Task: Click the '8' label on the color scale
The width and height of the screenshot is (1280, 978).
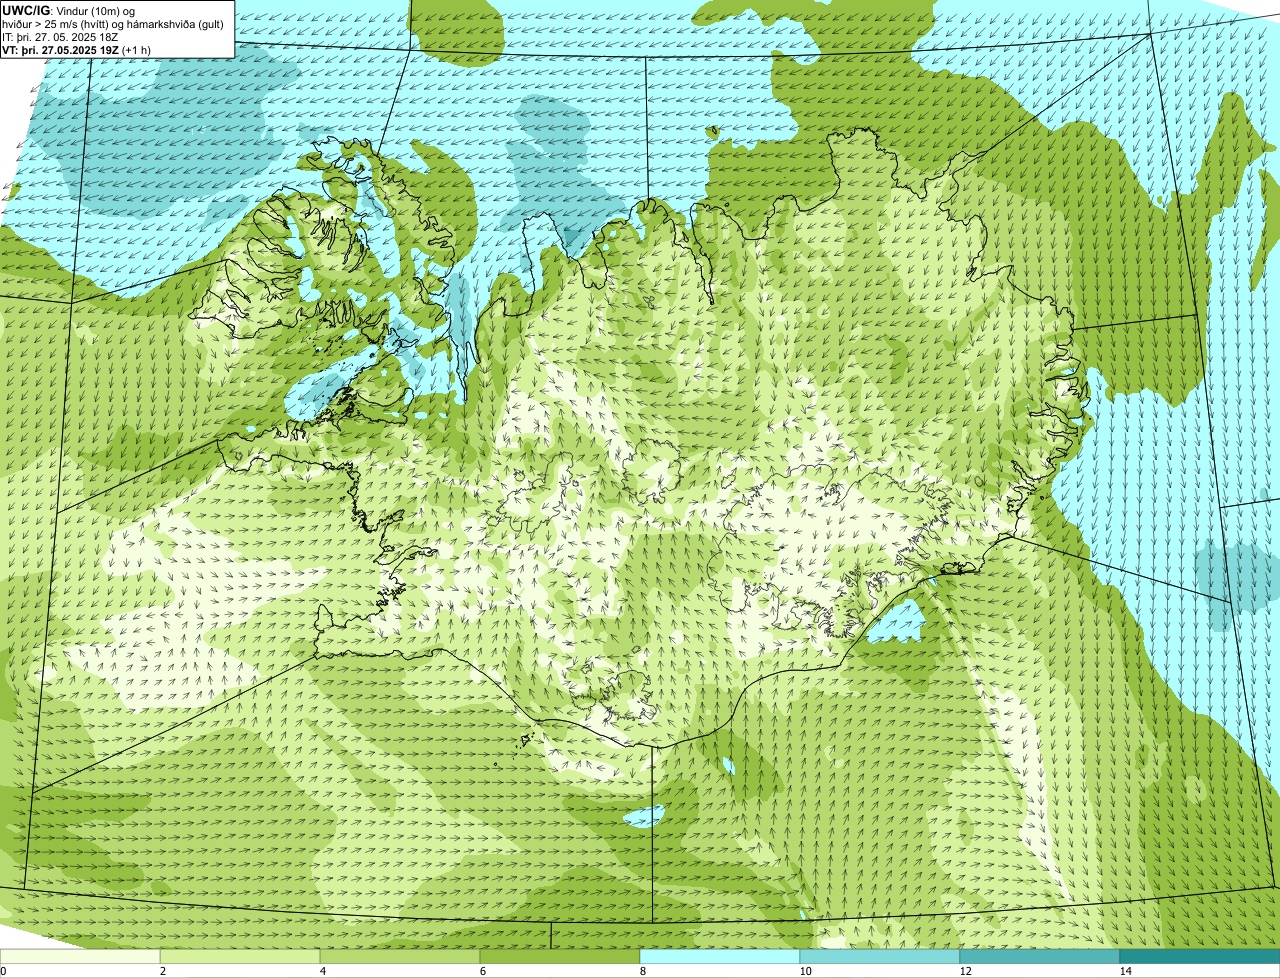Action: pyautogui.click(x=642, y=971)
